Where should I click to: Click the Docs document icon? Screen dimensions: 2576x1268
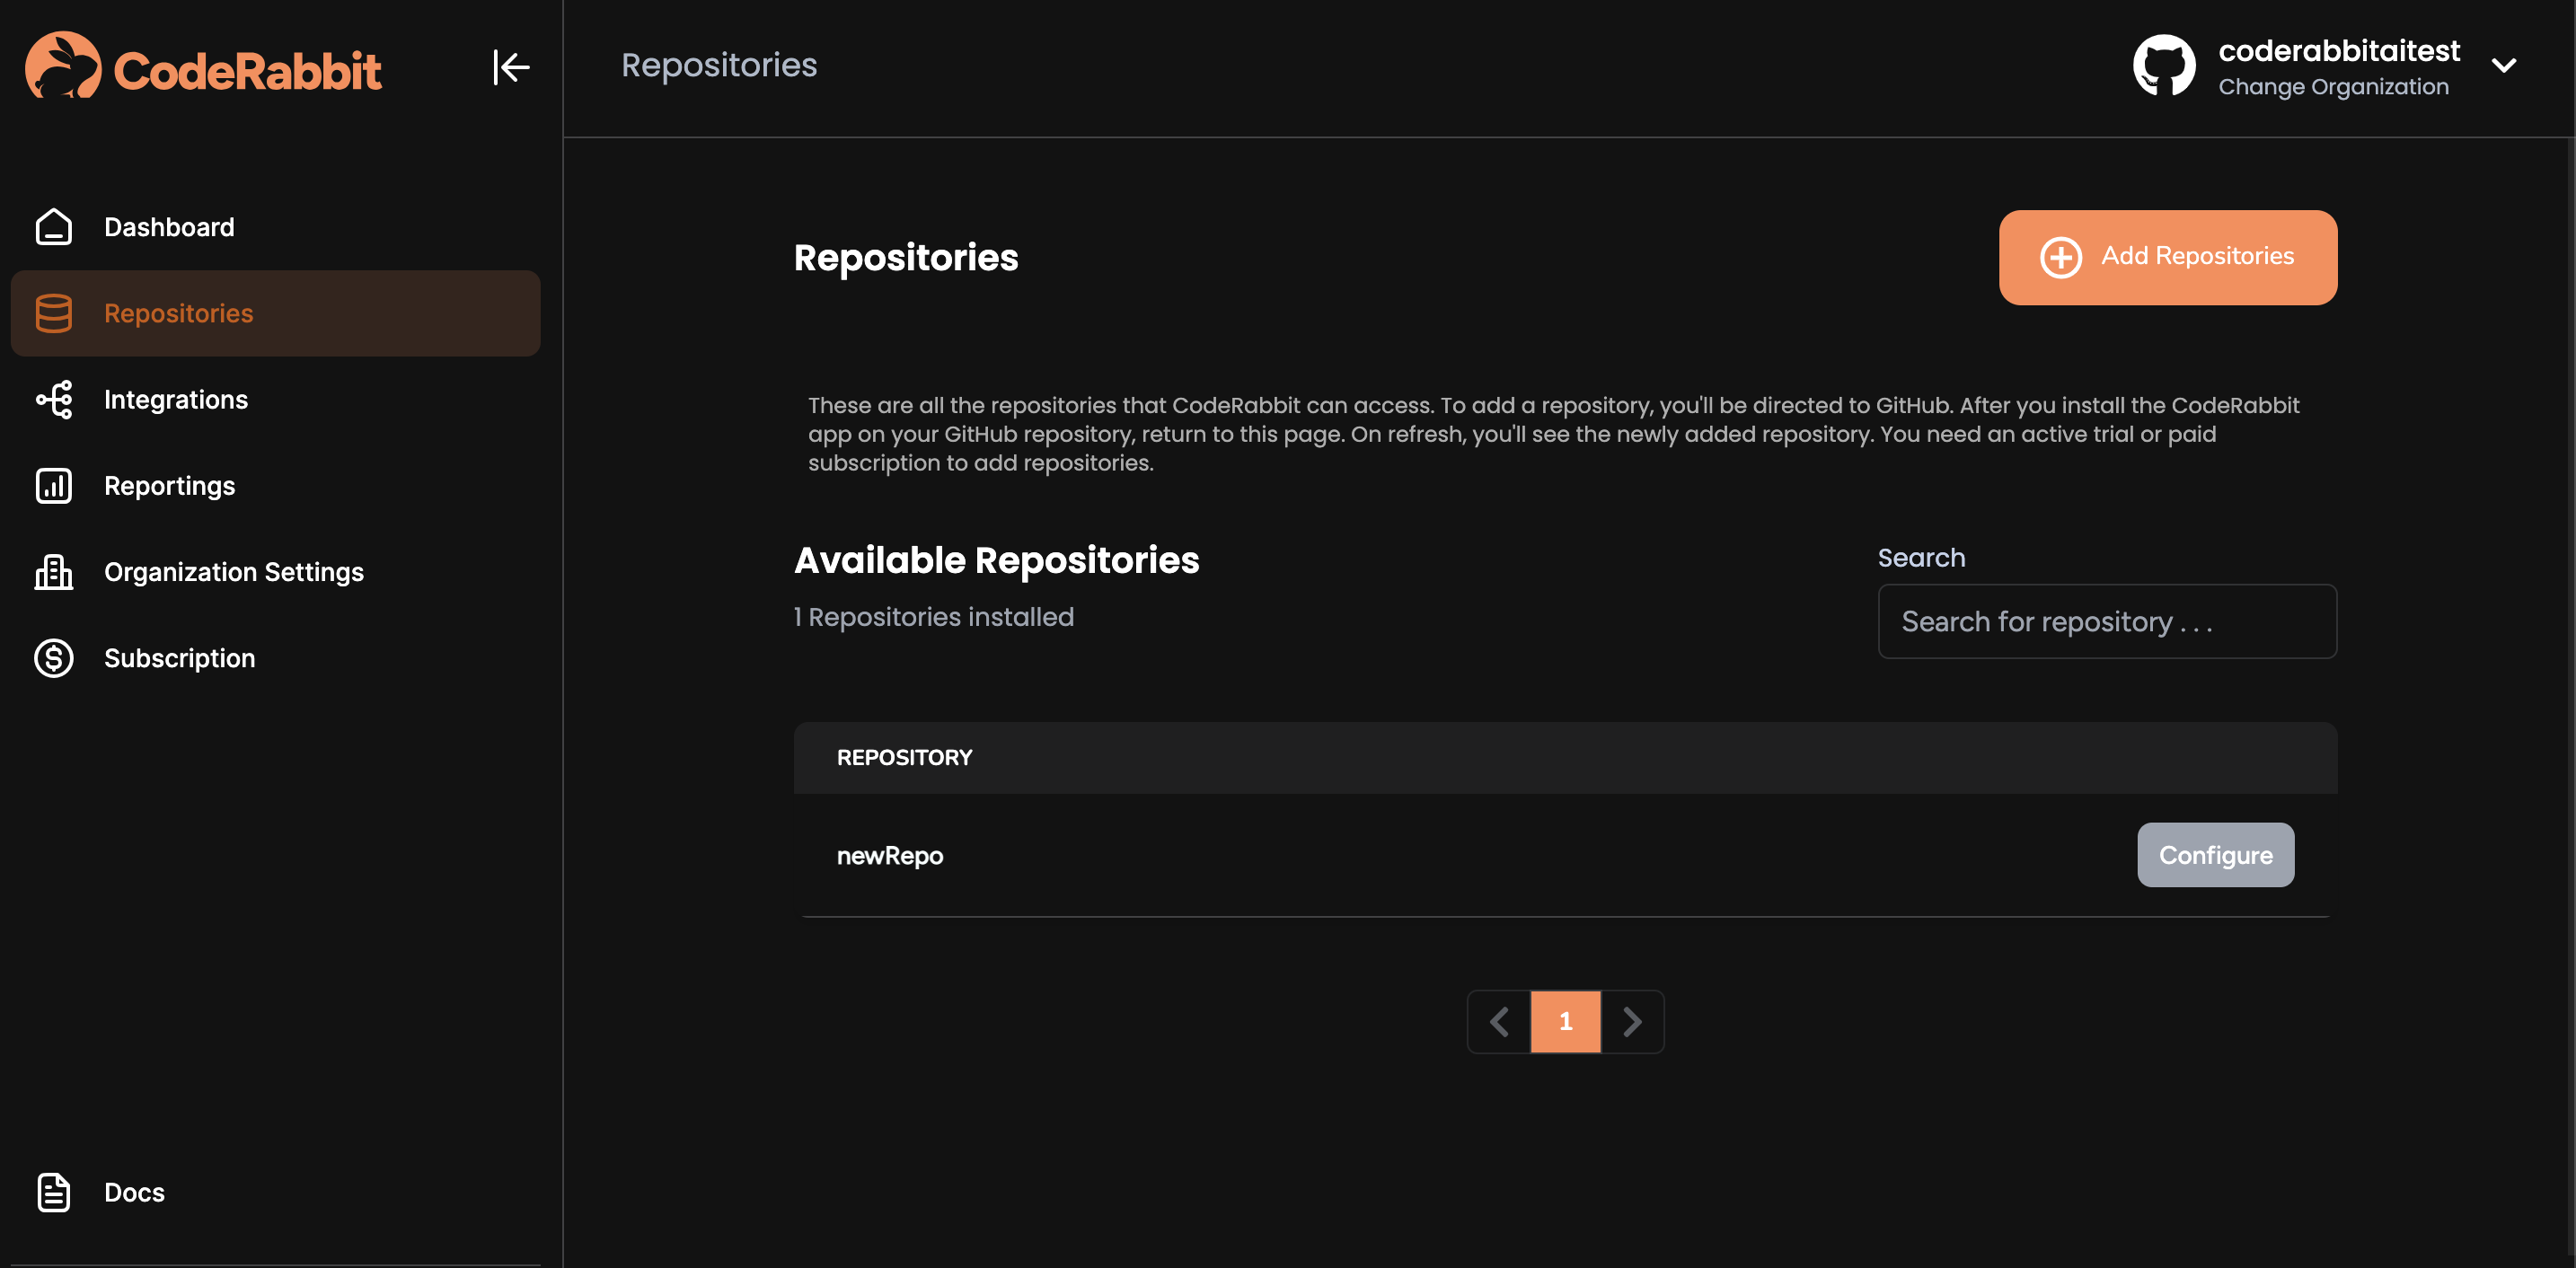(54, 1192)
